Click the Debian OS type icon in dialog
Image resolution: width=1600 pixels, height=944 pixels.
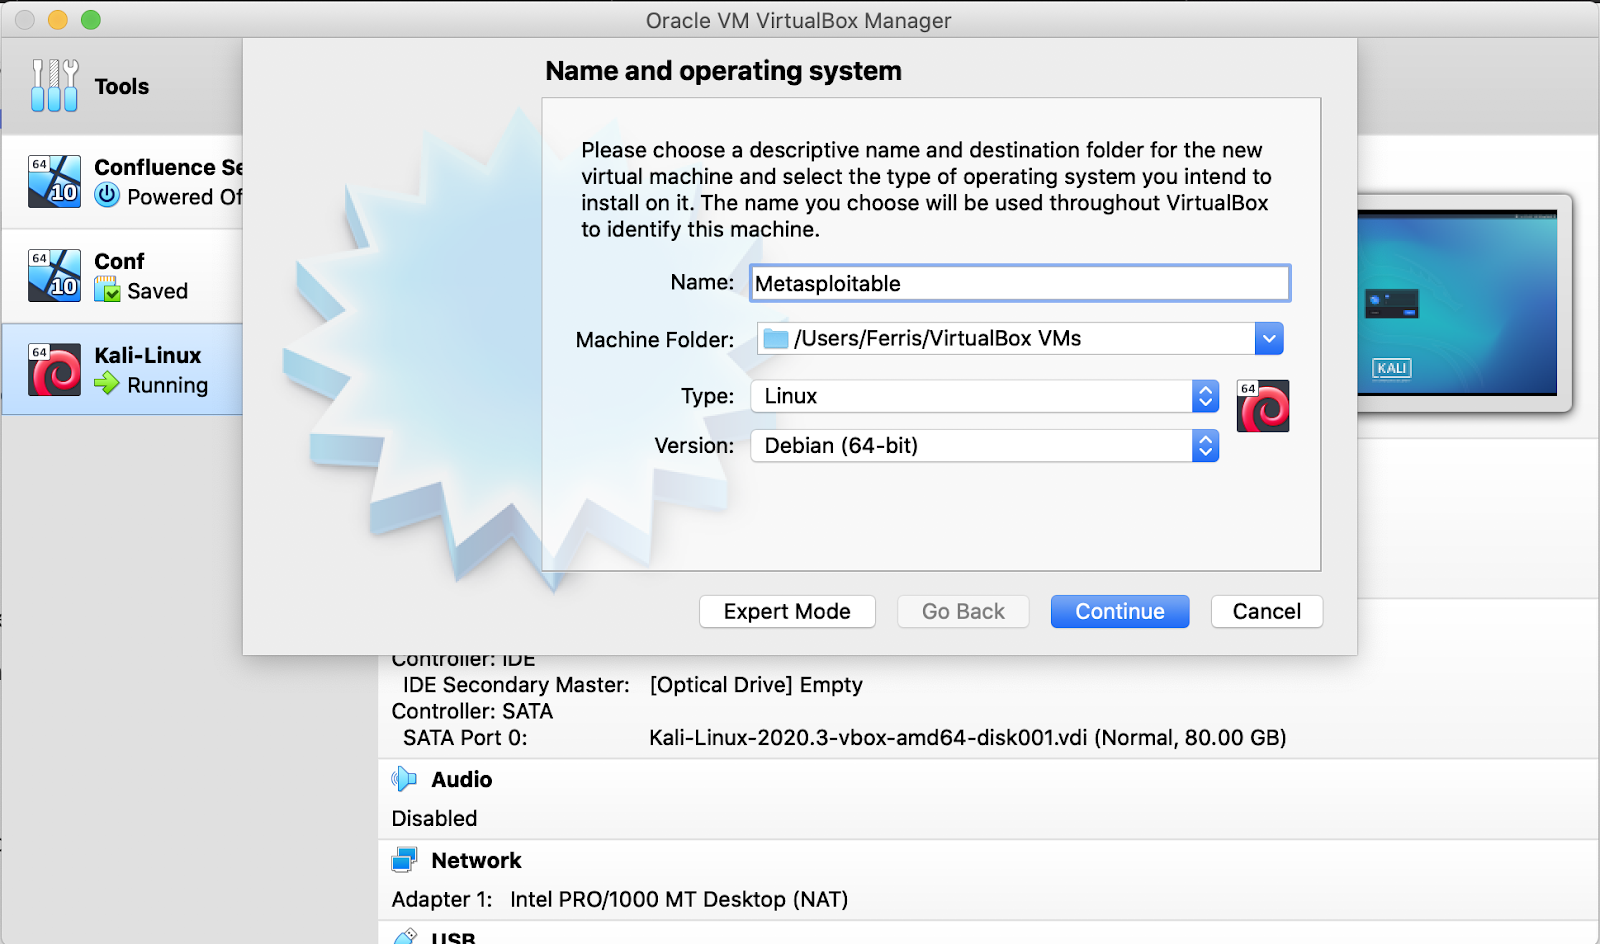[1263, 406]
